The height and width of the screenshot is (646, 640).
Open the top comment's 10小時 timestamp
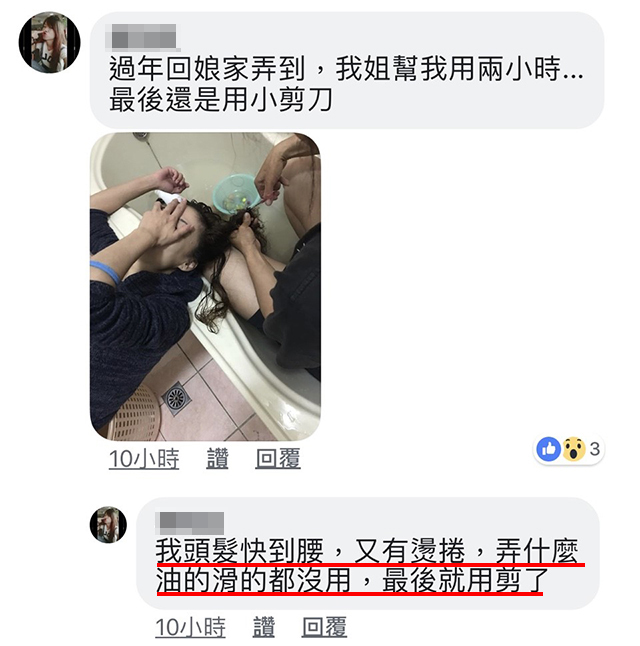pos(144,458)
